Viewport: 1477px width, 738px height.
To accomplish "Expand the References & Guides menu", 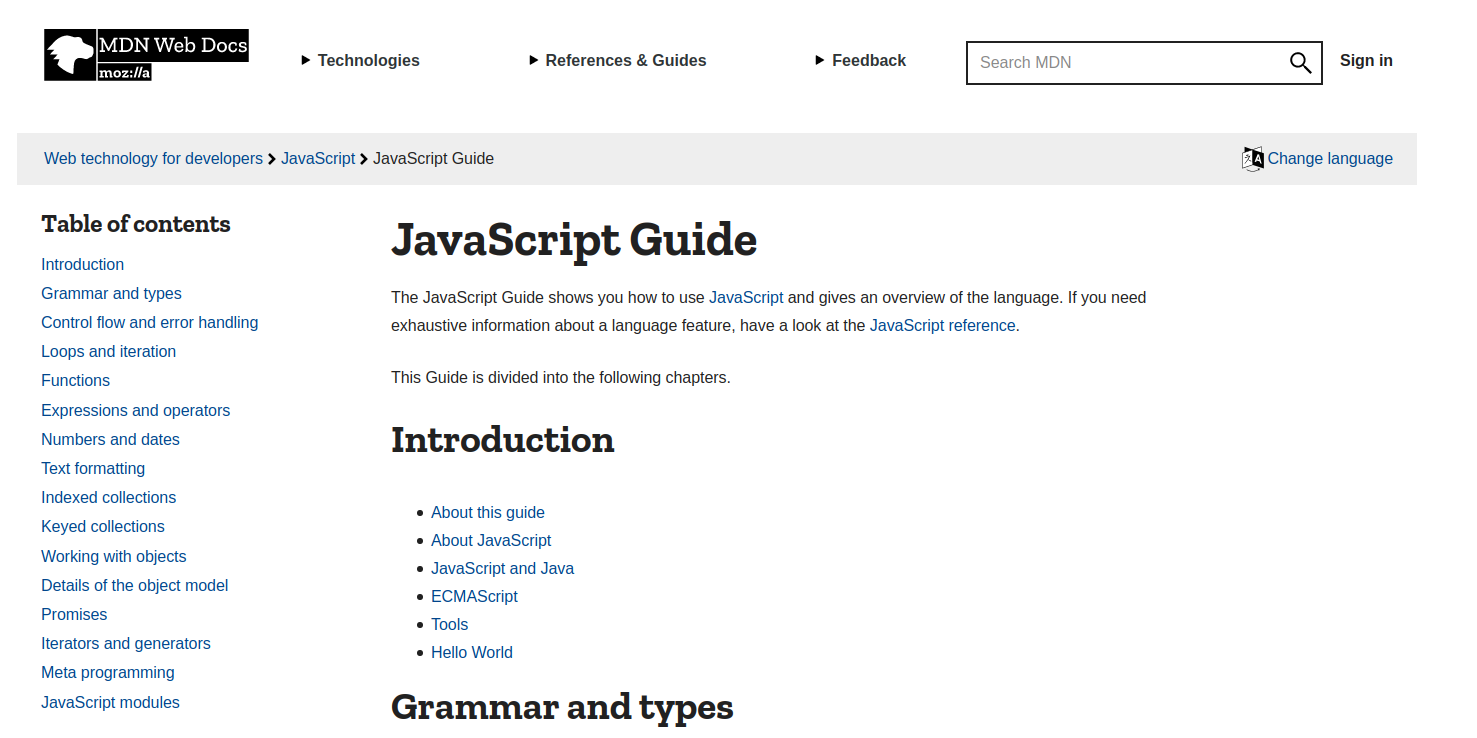I will 617,61.
